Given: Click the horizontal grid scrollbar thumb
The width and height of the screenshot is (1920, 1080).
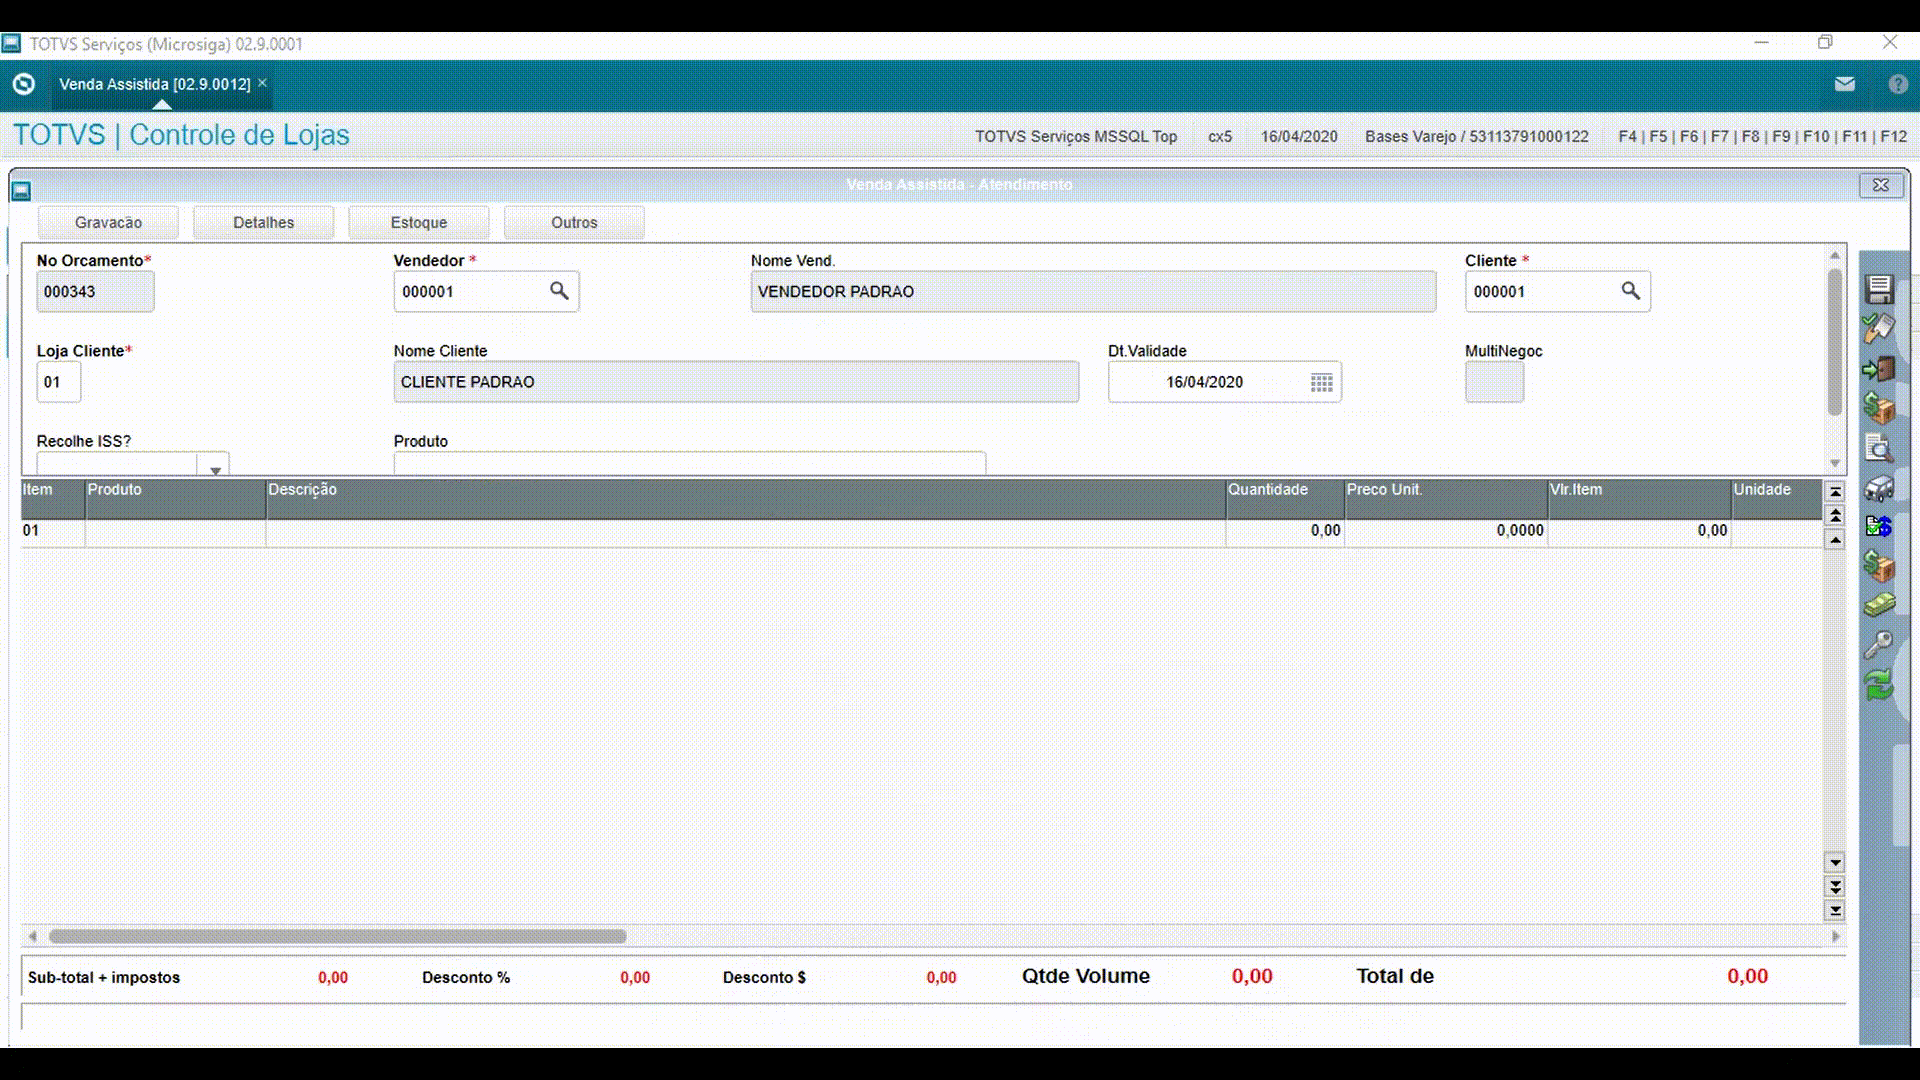Looking at the screenshot, I should [338, 937].
